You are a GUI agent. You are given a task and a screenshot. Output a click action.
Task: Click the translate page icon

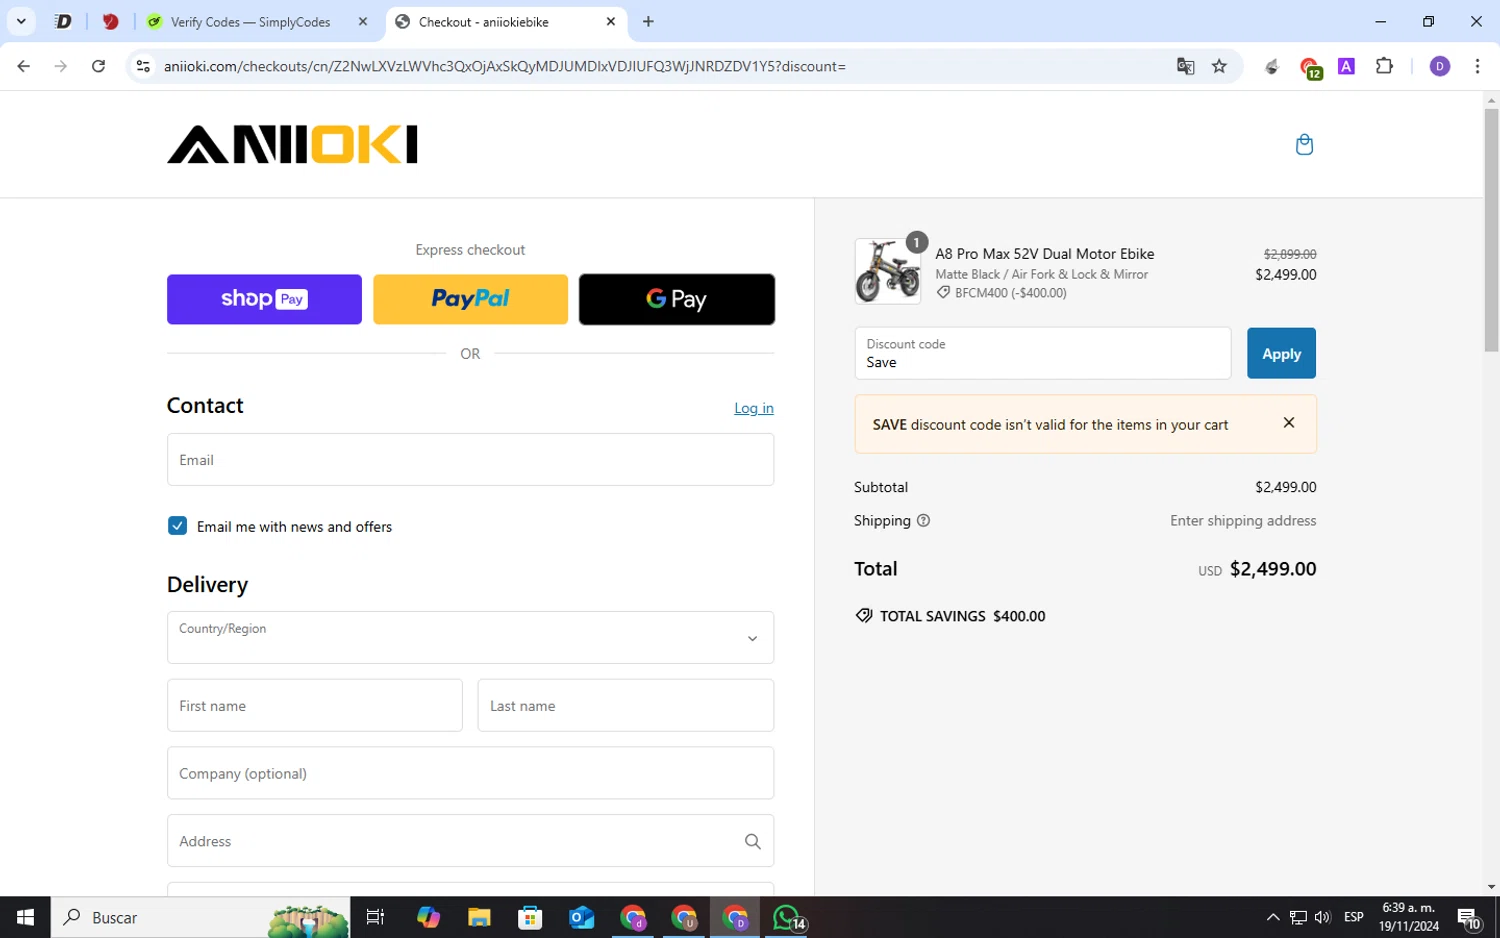tap(1185, 66)
